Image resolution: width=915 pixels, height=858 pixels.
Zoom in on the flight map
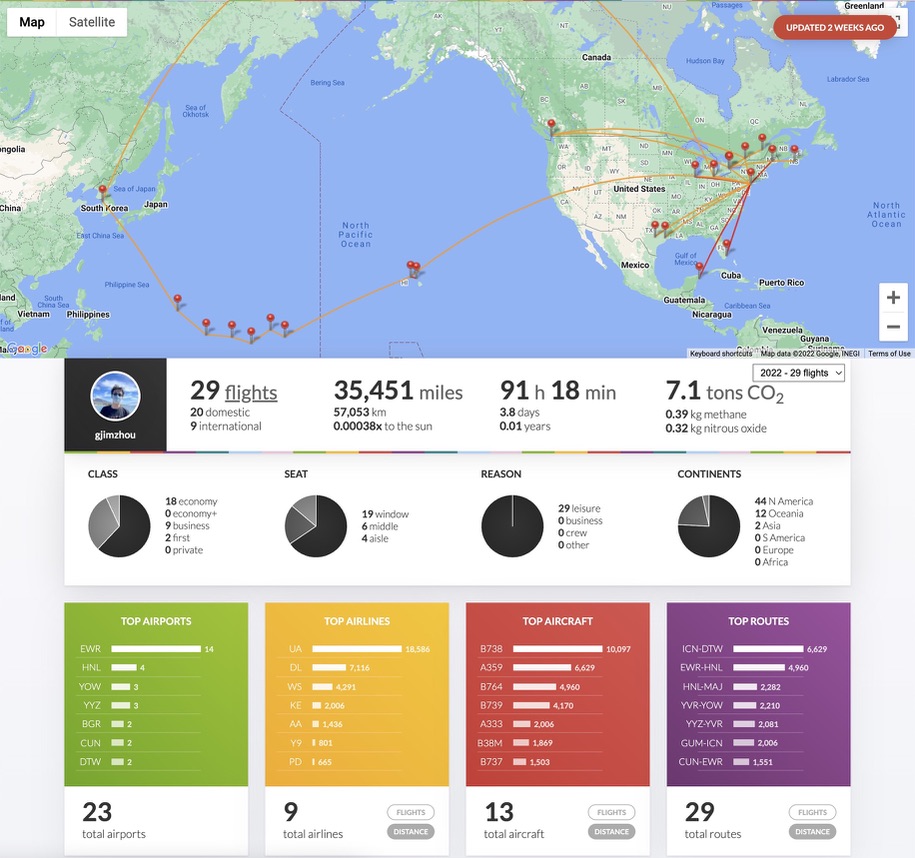click(x=893, y=298)
